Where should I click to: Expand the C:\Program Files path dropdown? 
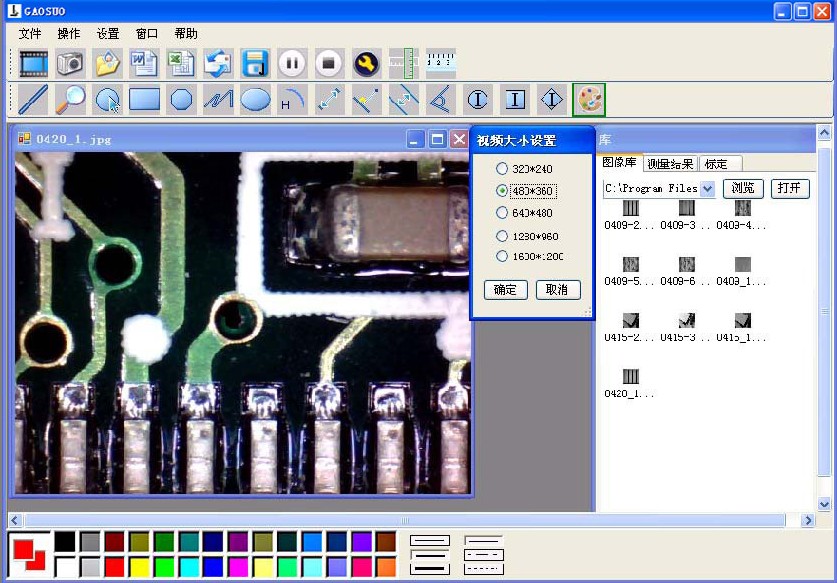(707, 188)
